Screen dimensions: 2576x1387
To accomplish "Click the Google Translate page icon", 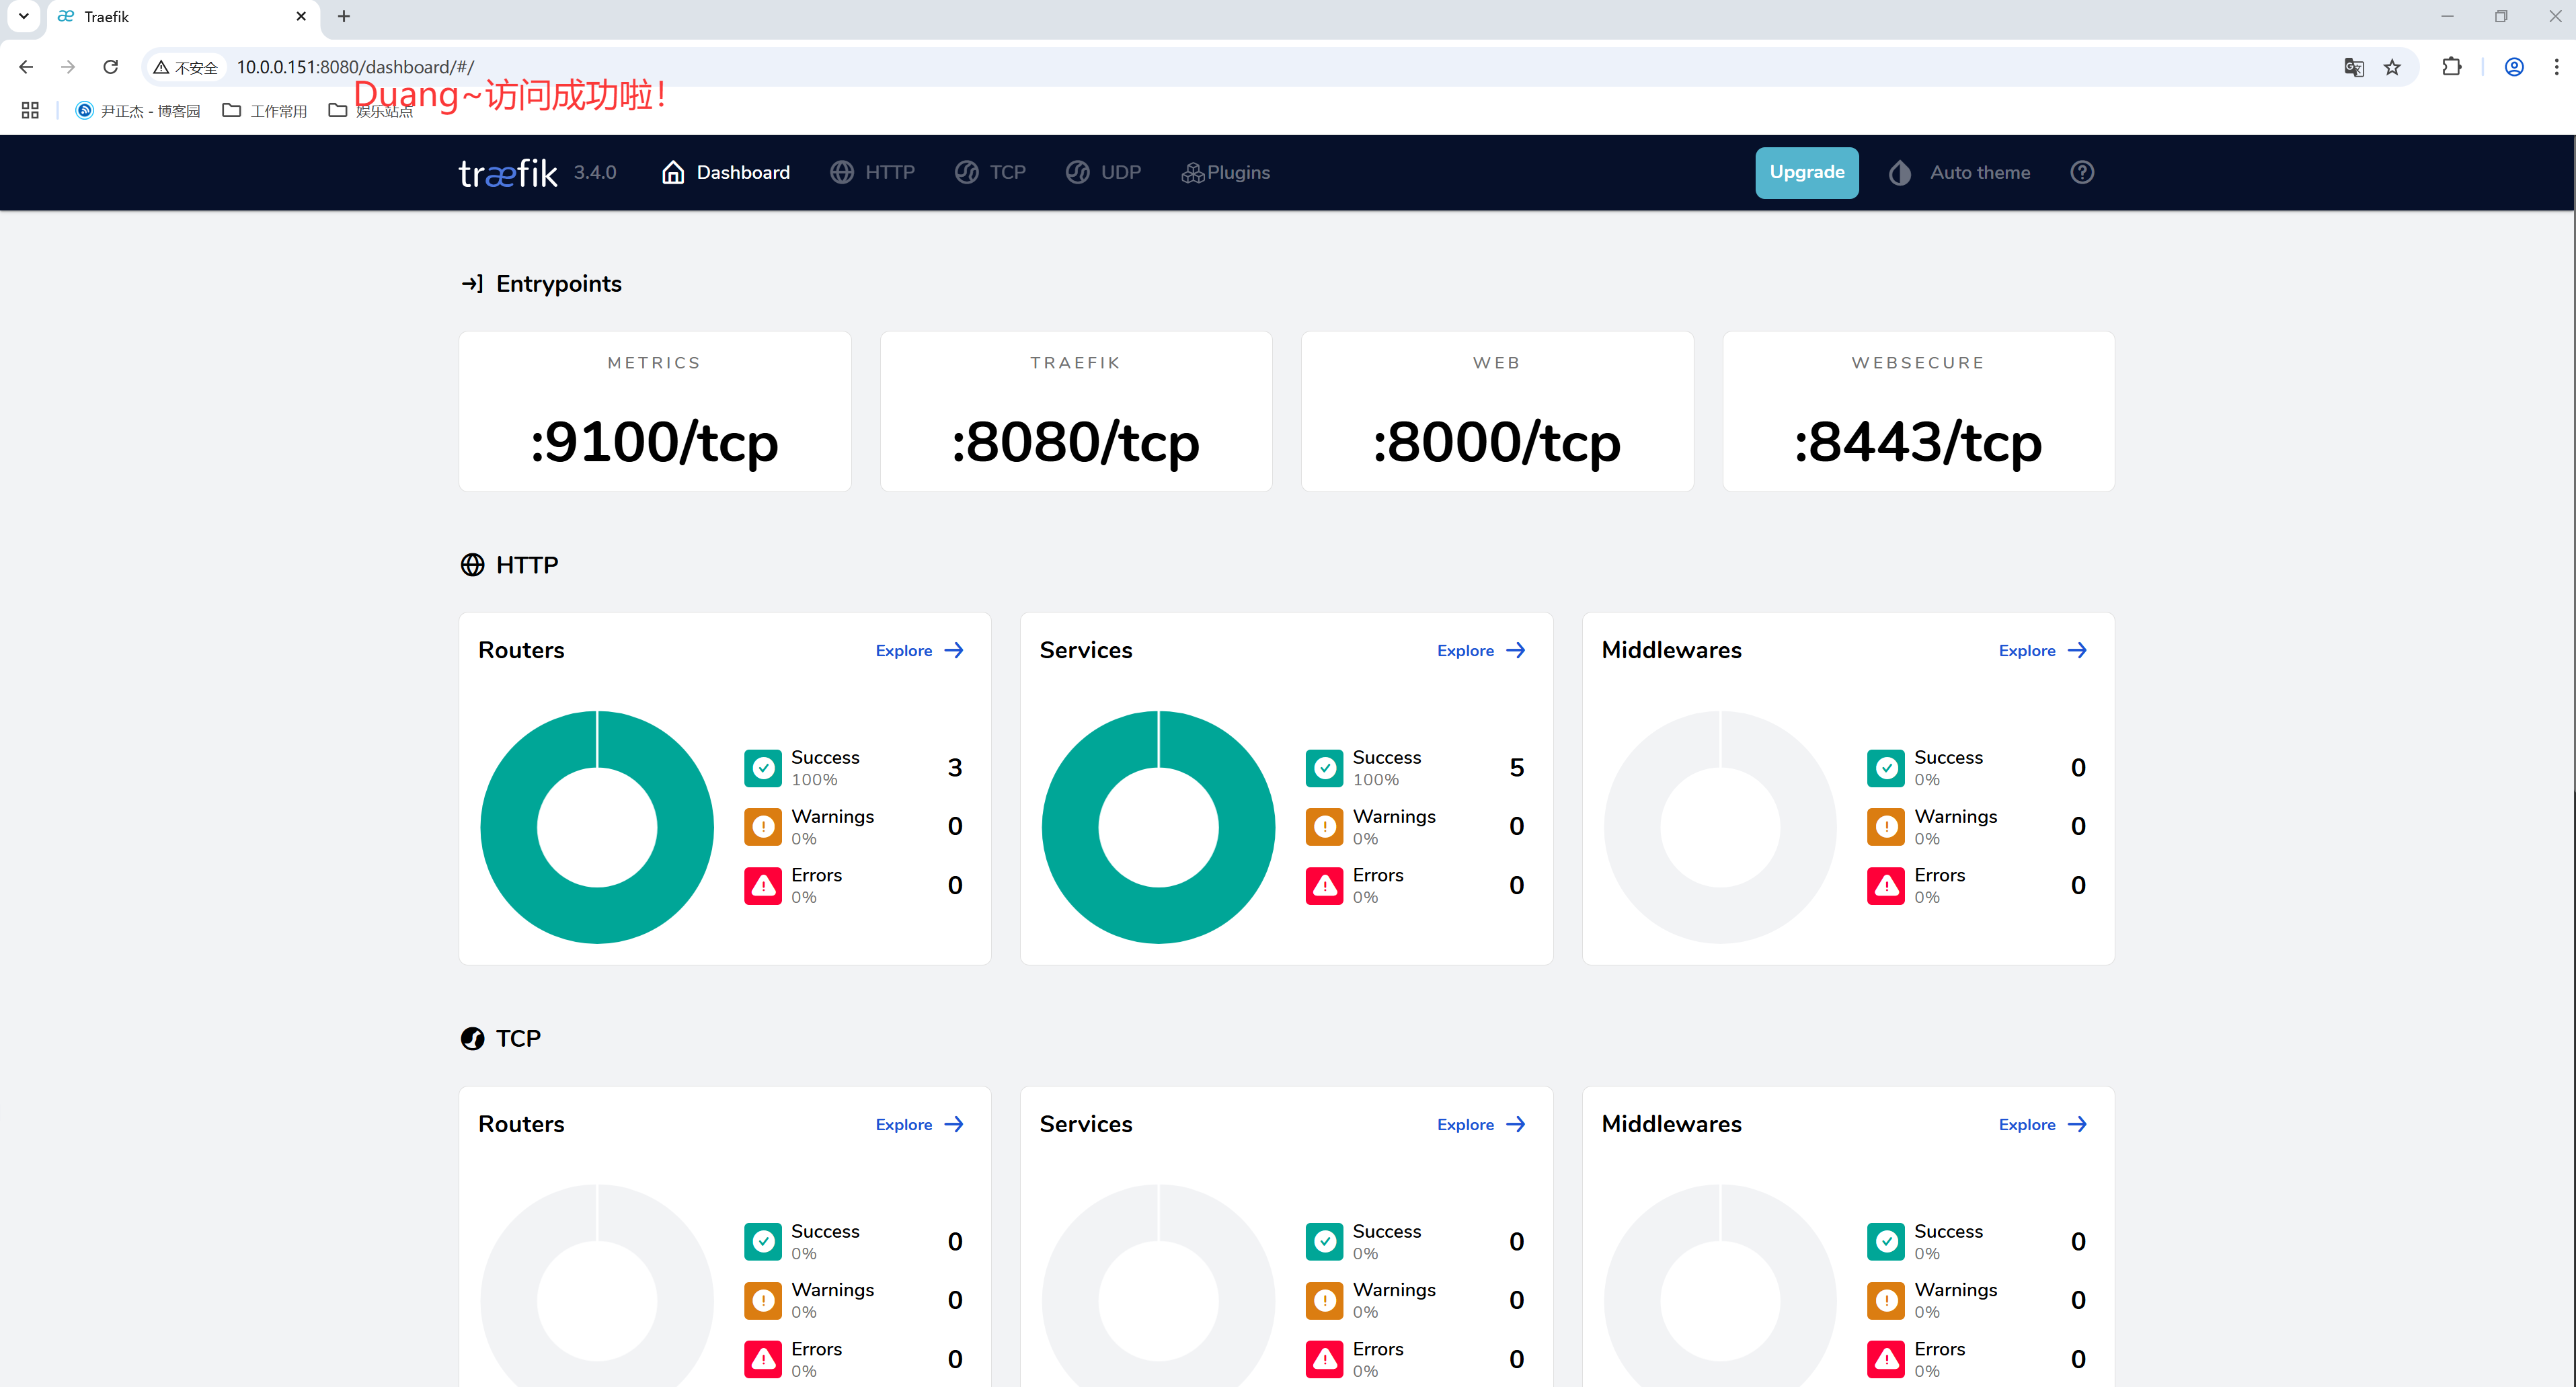I will pos(2353,67).
